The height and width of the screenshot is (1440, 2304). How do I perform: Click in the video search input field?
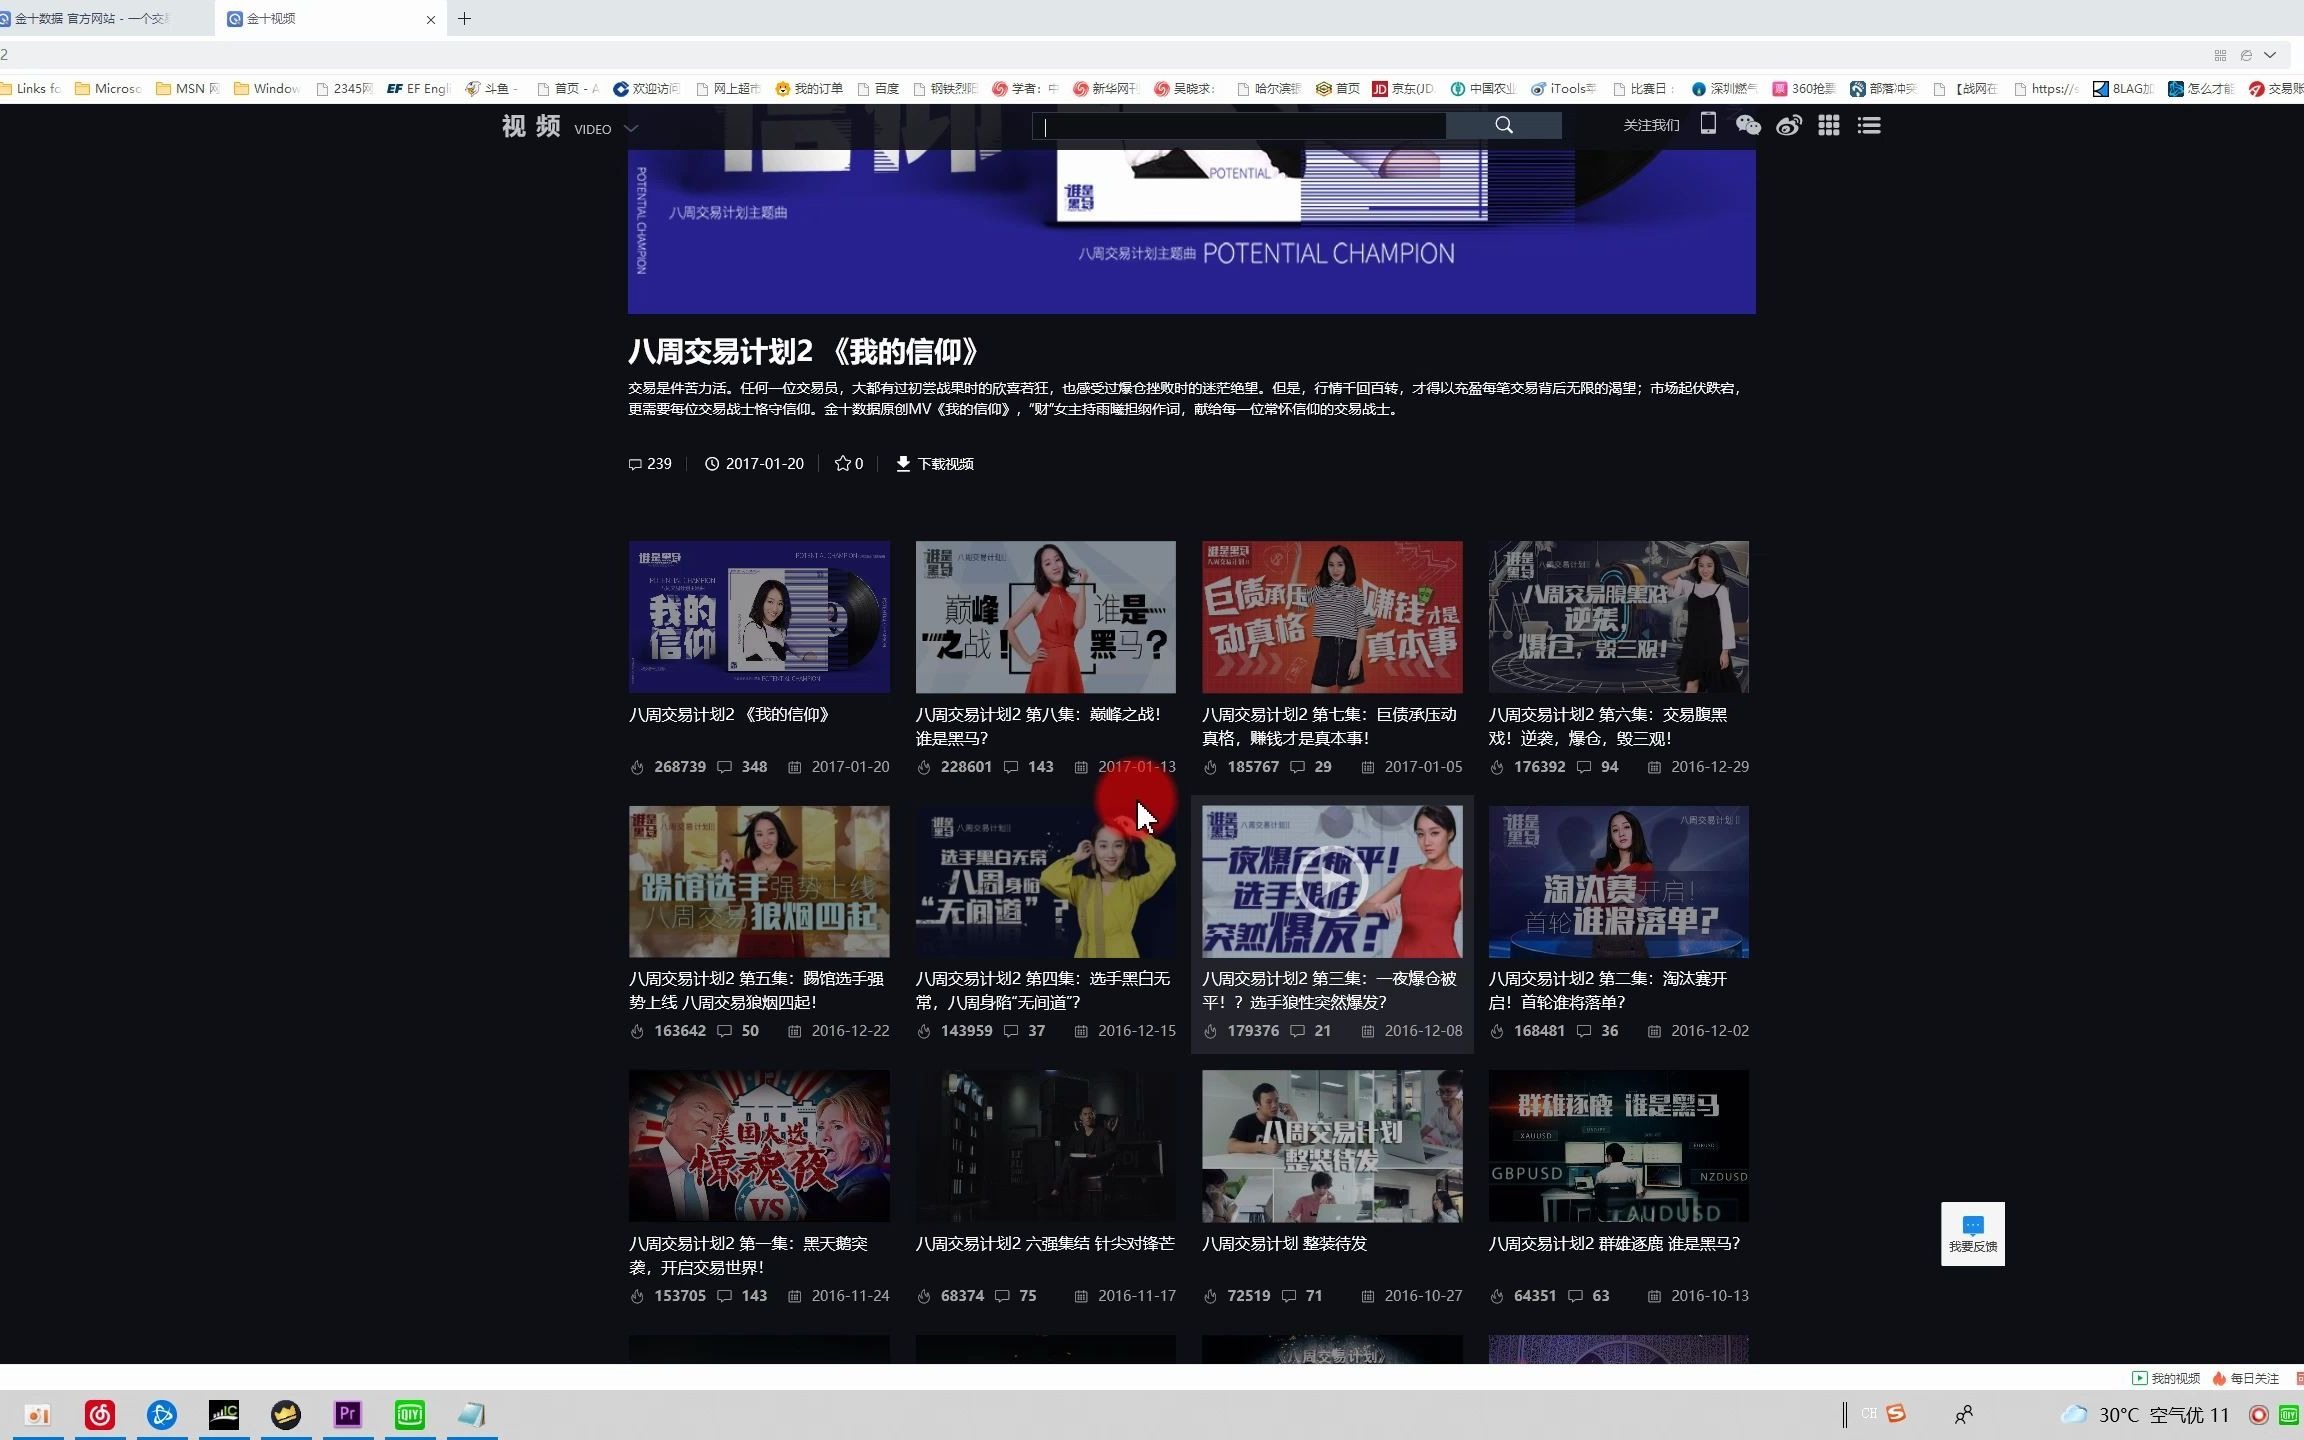pyautogui.click(x=1240, y=126)
